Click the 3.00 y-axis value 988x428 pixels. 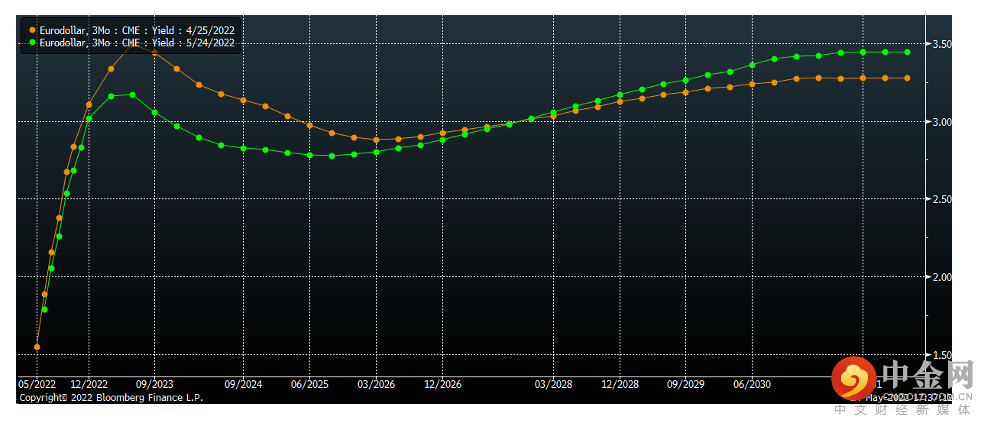(942, 122)
